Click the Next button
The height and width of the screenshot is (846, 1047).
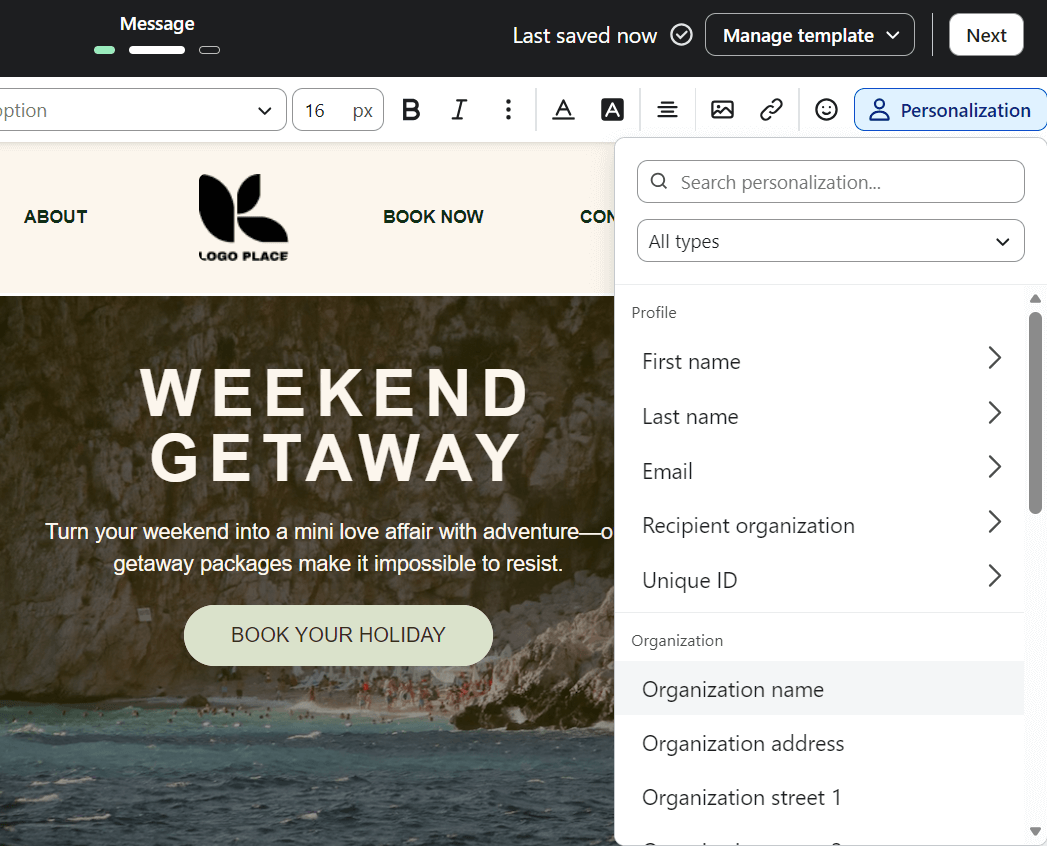pyautogui.click(x=986, y=34)
